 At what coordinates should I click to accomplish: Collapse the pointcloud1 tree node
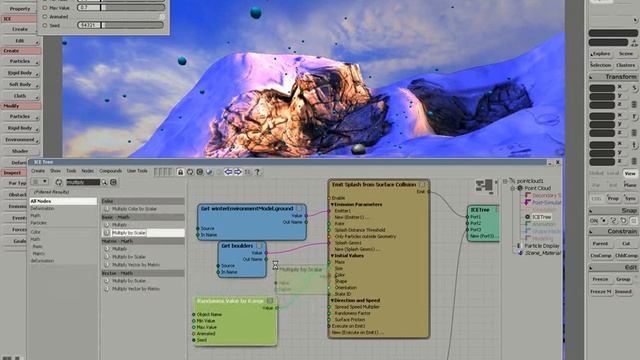click(x=505, y=181)
